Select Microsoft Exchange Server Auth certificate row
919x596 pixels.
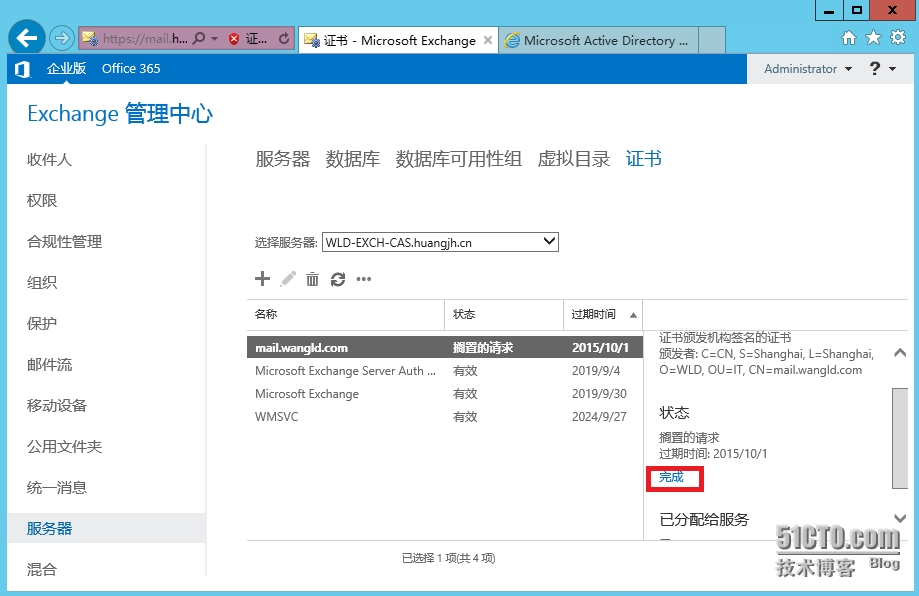pos(445,370)
